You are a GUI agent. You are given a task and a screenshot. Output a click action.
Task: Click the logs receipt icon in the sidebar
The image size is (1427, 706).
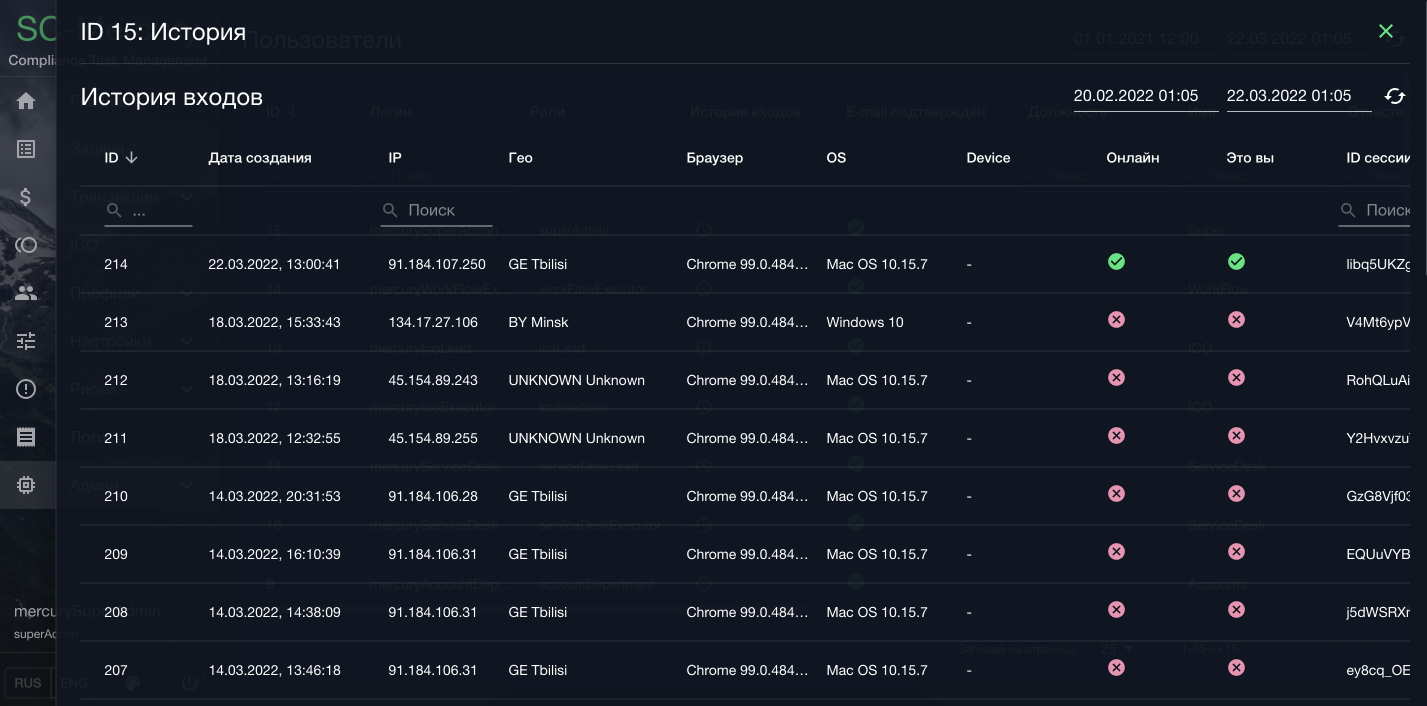point(26,437)
